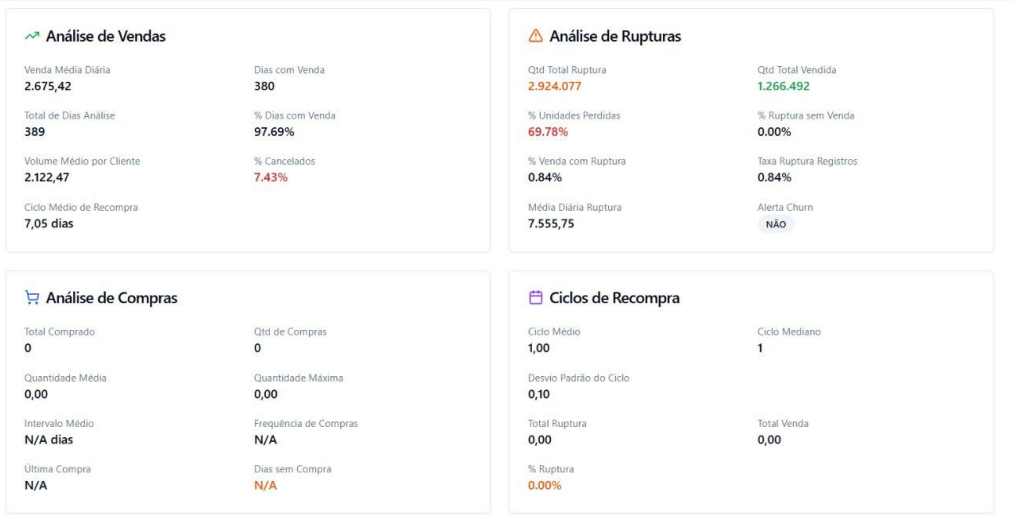The width and height of the screenshot is (1013, 531).
Task: Click the % Dias com Venda value 97.69%
Action: [x=274, y=132]
